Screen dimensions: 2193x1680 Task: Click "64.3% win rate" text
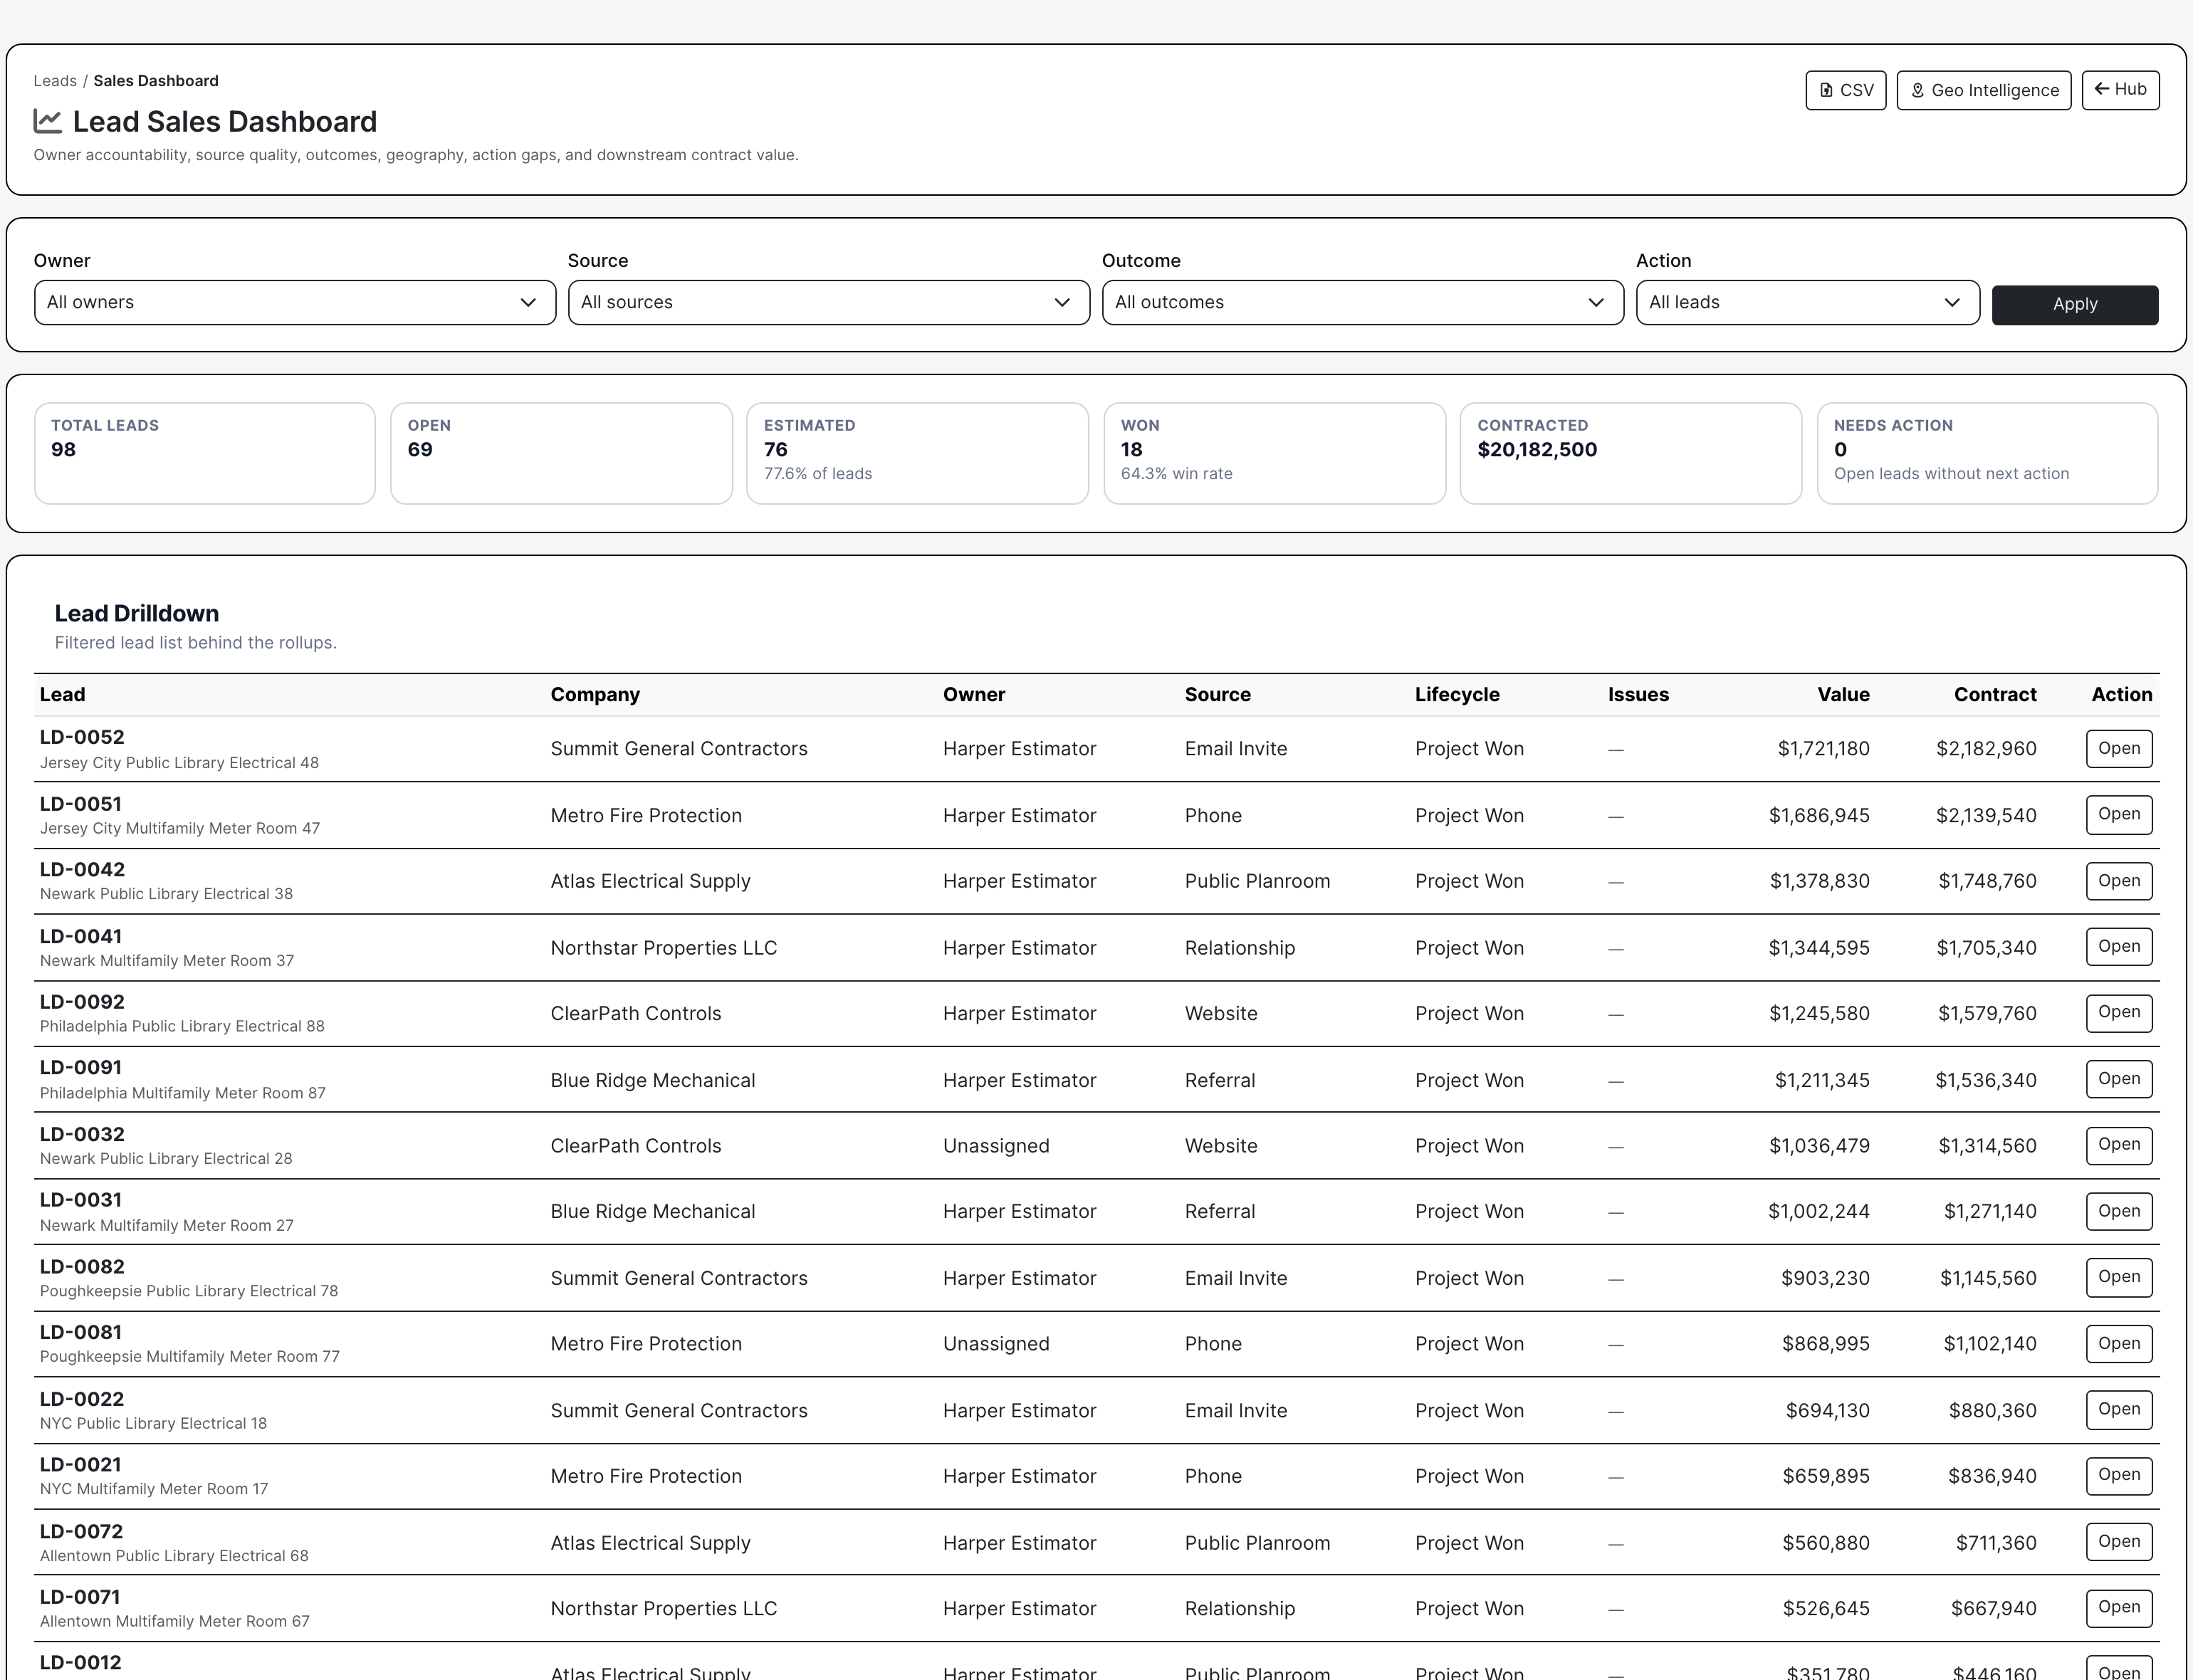[x=1177, y=474]
